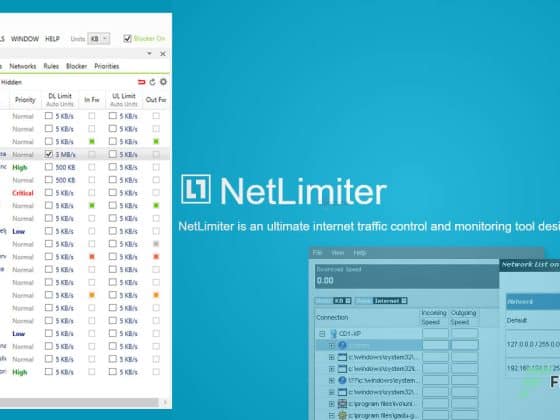Click the question mark icon in the highlighted connection row
The image size is (560, 420).
342,345
